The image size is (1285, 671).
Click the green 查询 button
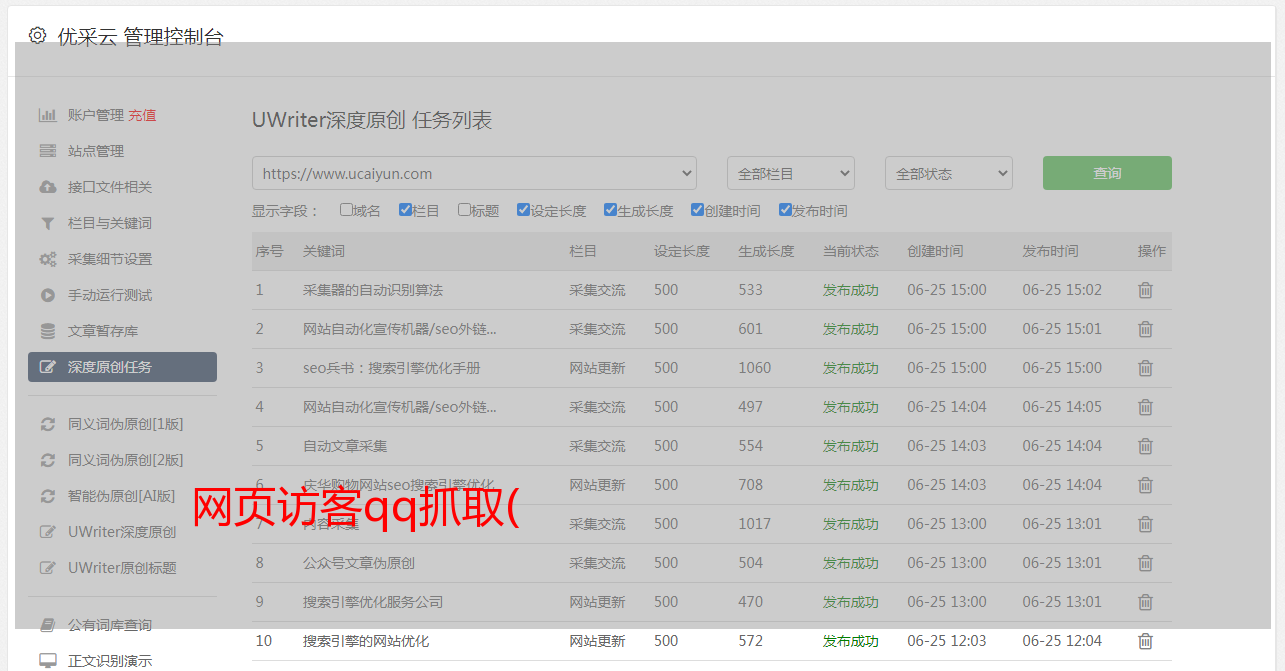click(x=1107, y=173)
